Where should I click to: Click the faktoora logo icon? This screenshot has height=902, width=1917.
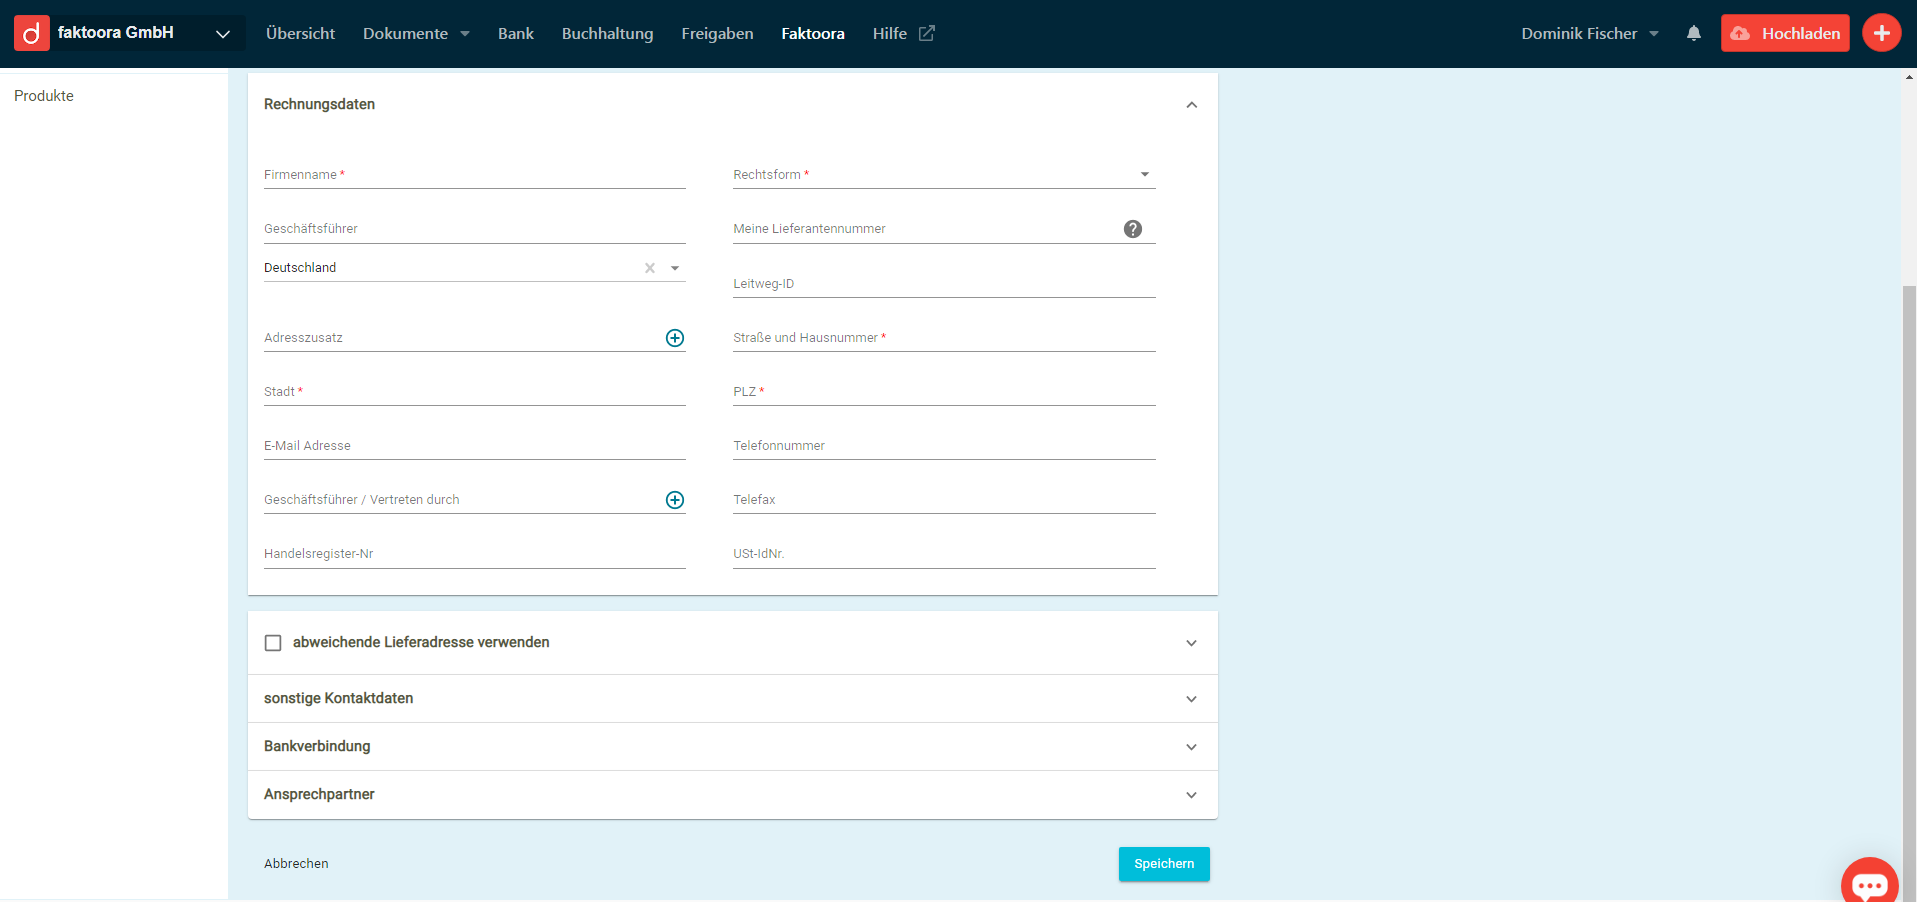[32, 33]
